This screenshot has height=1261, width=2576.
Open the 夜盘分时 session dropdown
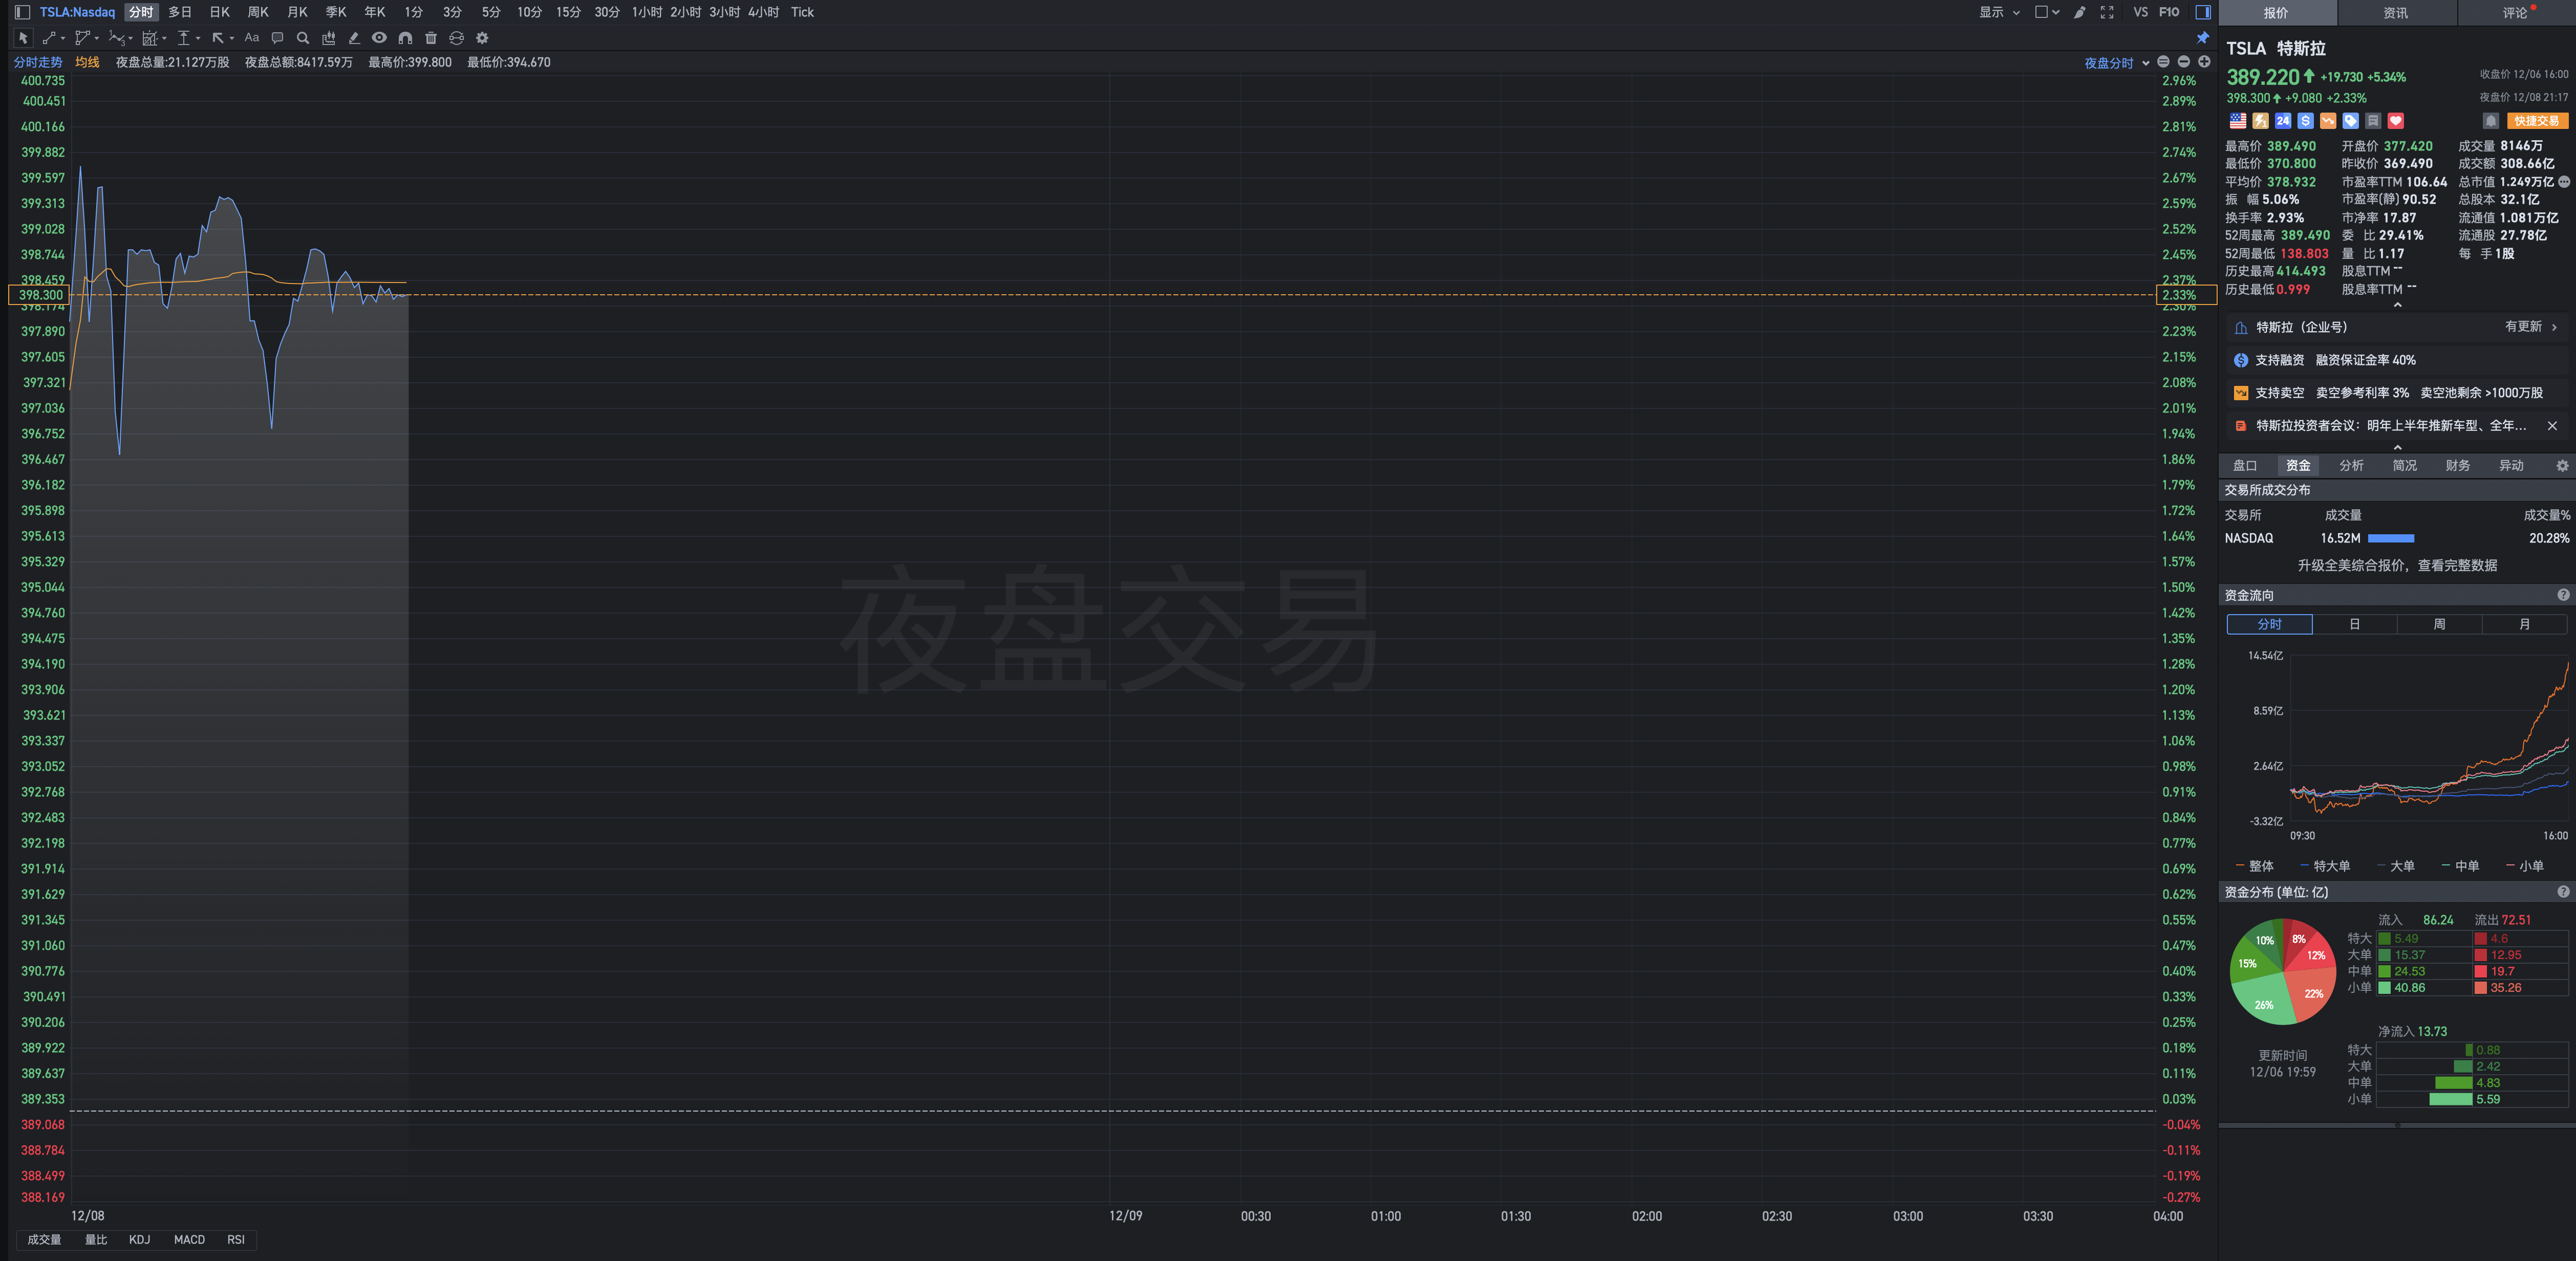[x=2116, y=63]
